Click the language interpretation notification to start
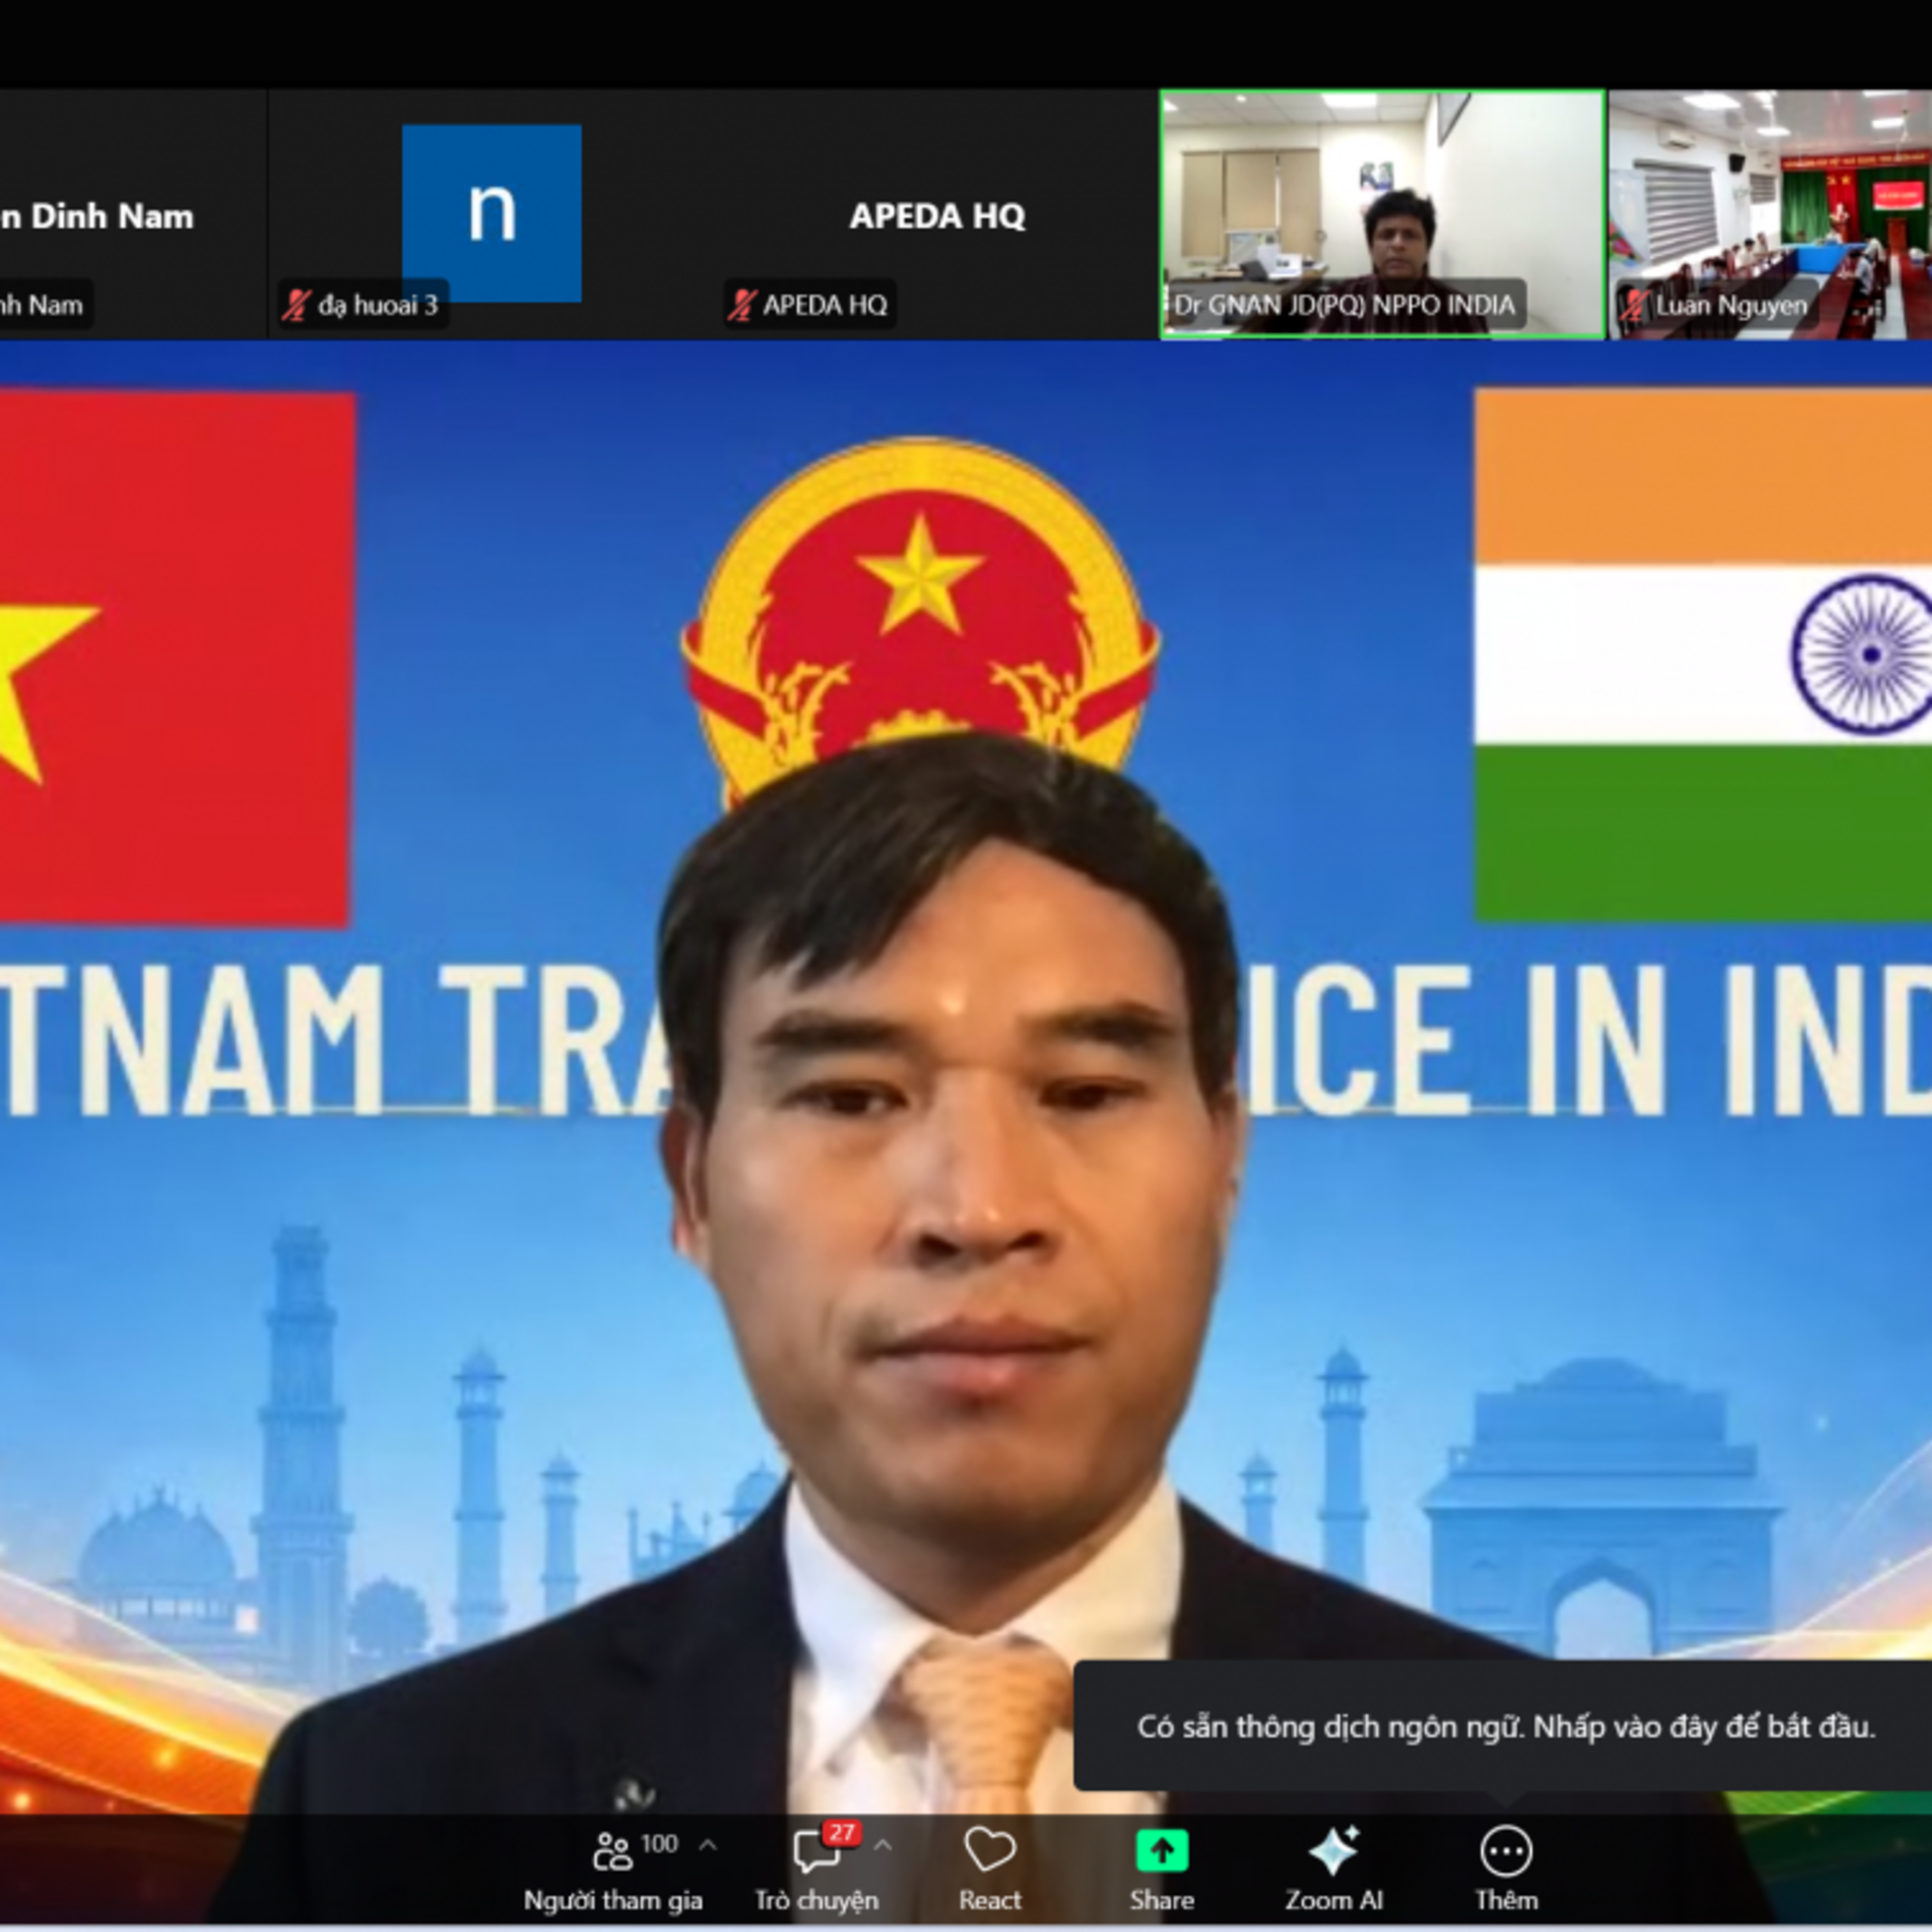 [x=1504, y=1727]
